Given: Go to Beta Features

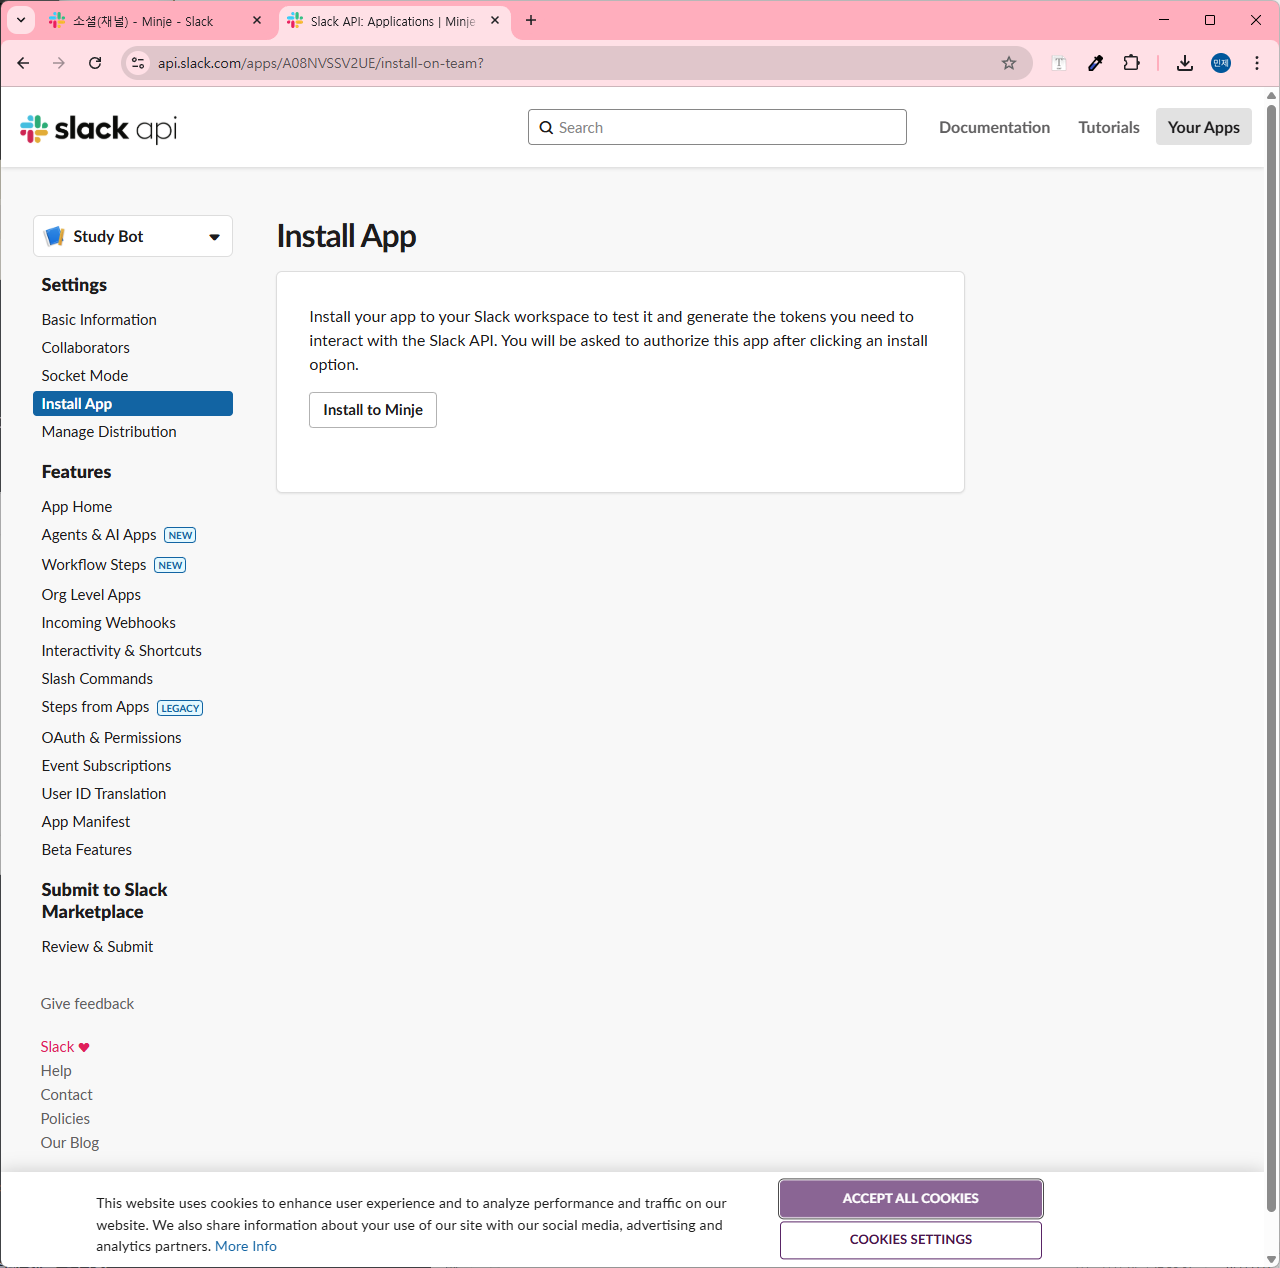Looking at the screenshot, I should 87,850.
